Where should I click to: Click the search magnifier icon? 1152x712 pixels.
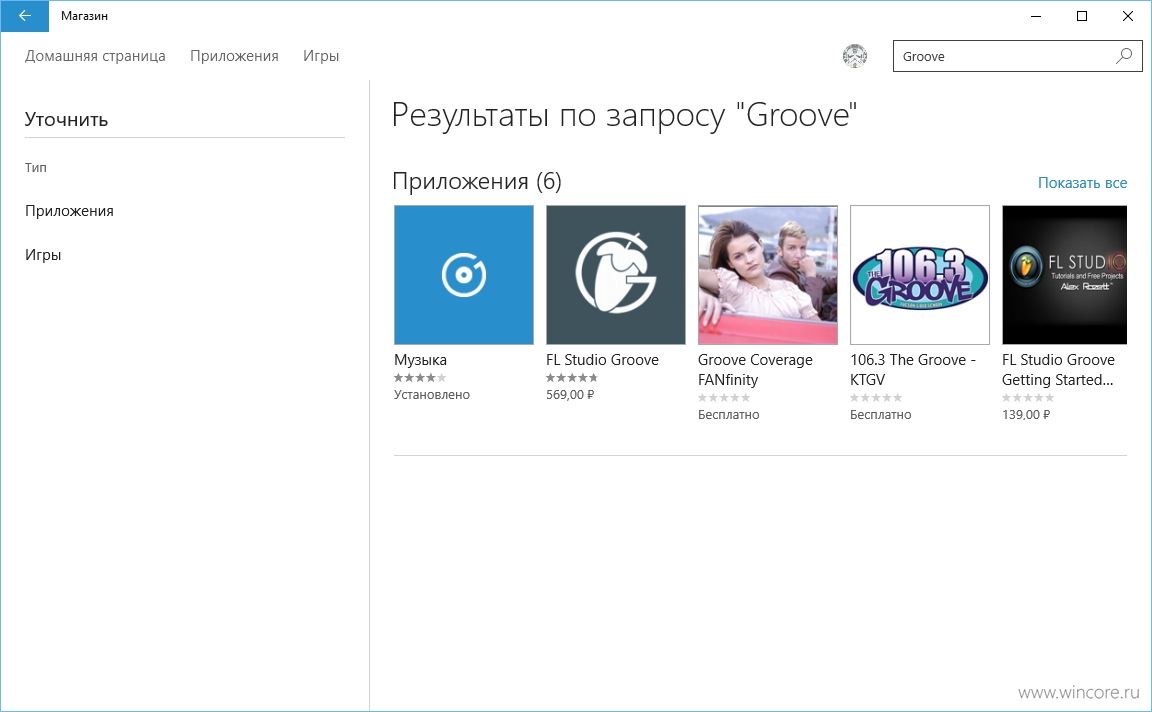point(1124,56)
